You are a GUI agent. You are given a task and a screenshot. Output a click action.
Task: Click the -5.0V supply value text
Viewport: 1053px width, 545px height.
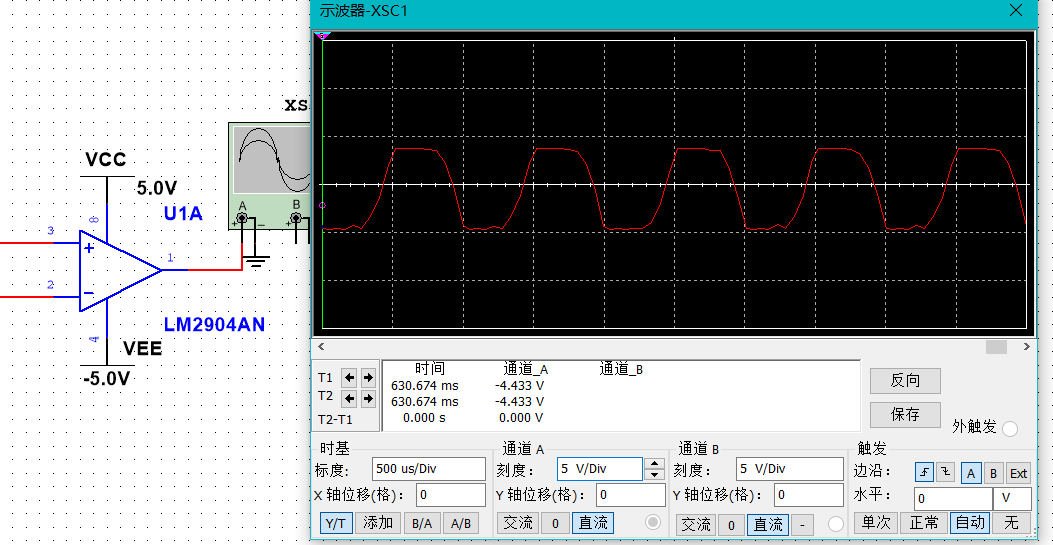[x=106, y=379]
